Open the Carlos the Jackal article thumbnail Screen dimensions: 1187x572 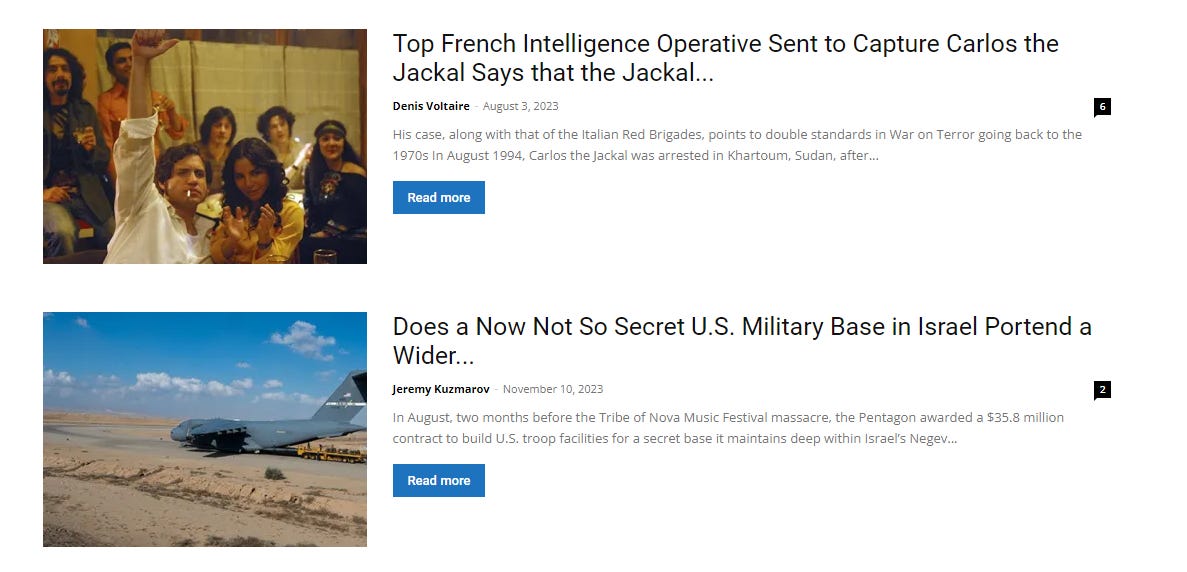pyautogui.click(x=204, y=146)
